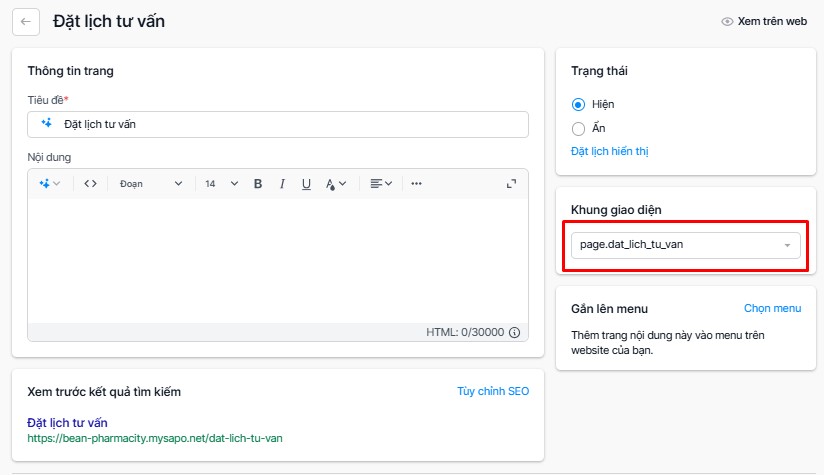Screen dimensions: 824x475
Task: Click the Chọn menu link
Action: [772, 308]
